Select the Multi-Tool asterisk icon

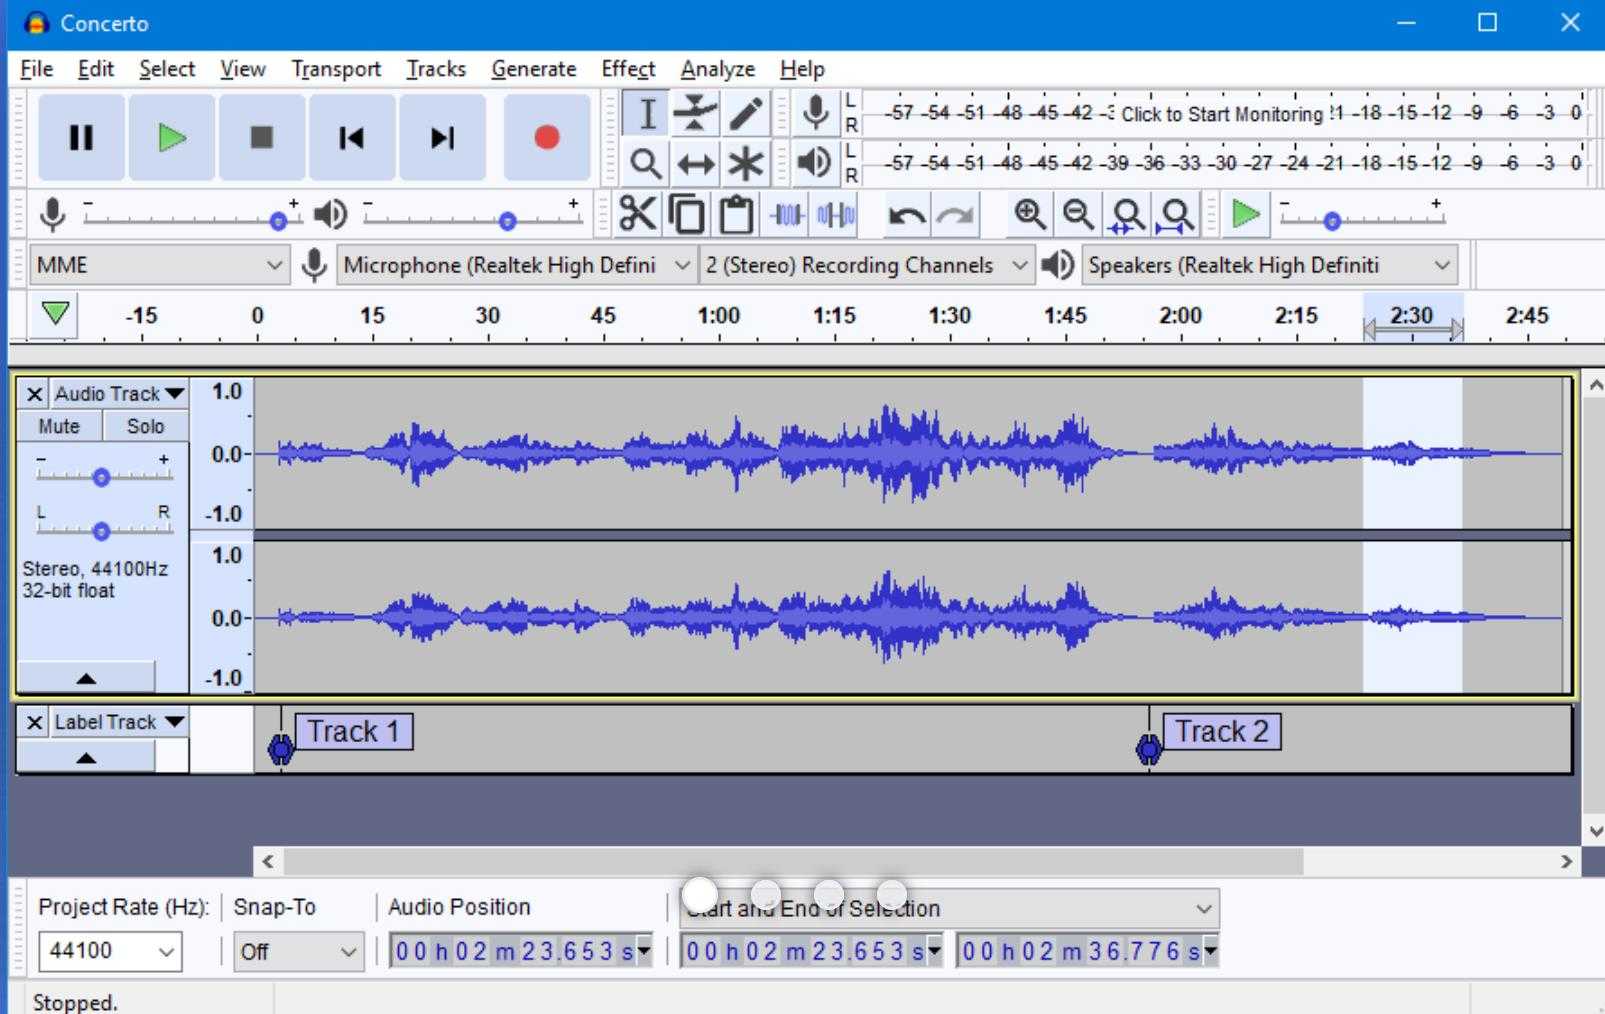pos(745,162)
